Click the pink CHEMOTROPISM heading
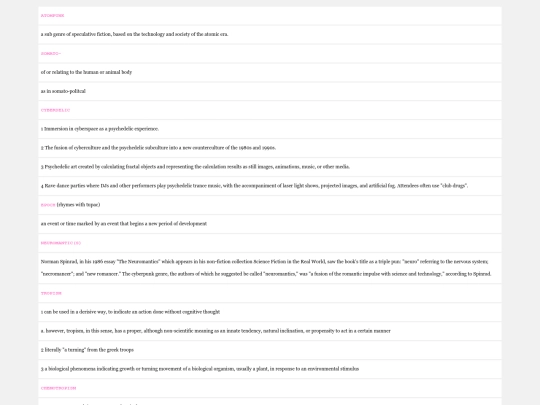Image resolution: width=540 pixels, height=405 pixels. [x=58, y=388]
